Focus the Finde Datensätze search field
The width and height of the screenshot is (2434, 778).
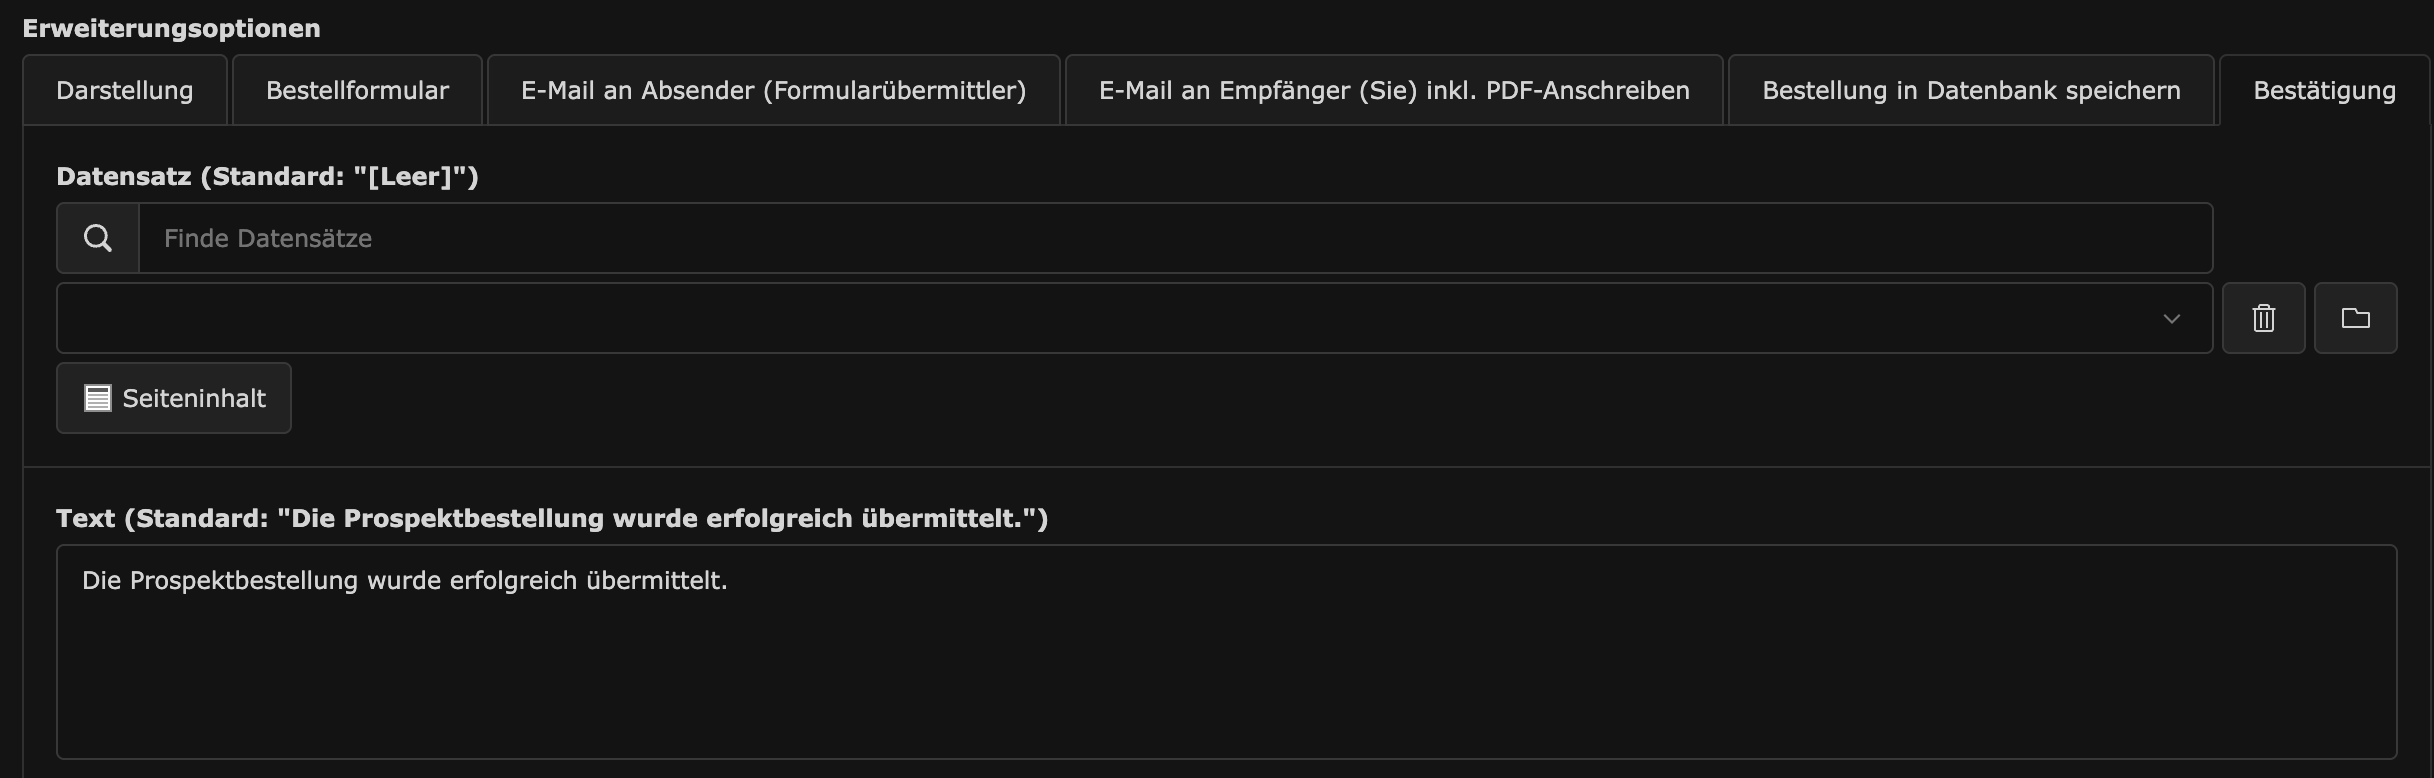(1175, 238)
